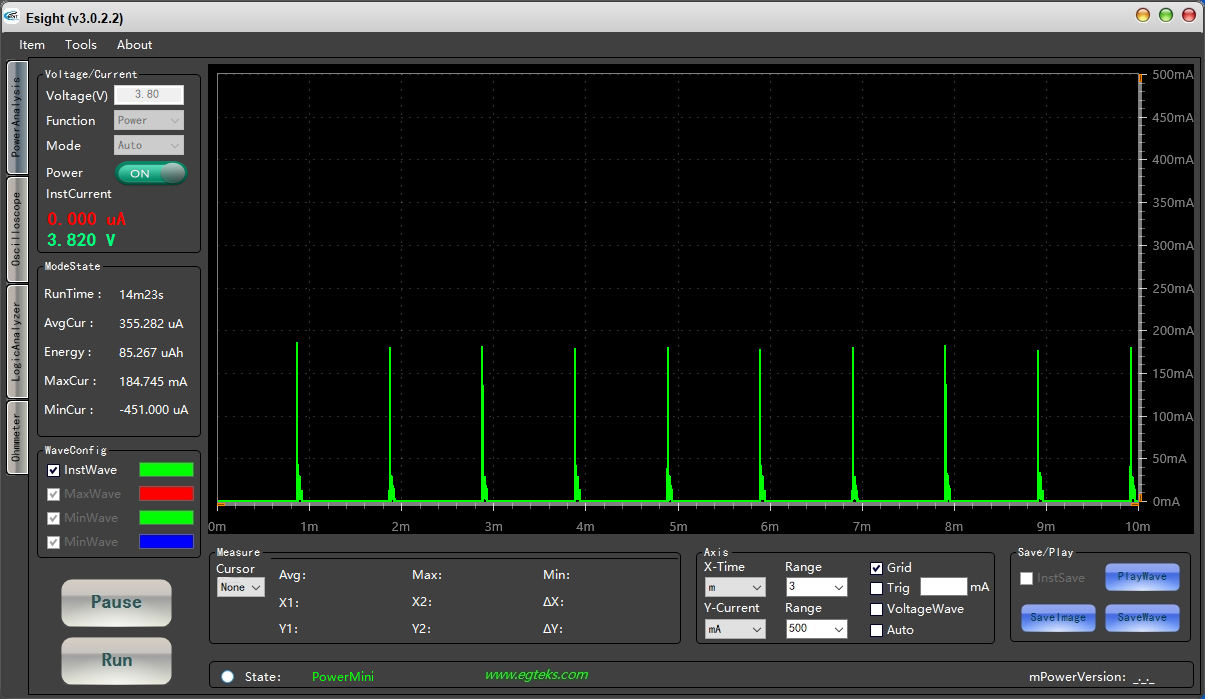Open the Cursor dropdown set to None
Image resolution: width=1205 pixels, height=699 pixels.
tap(240, 587)
